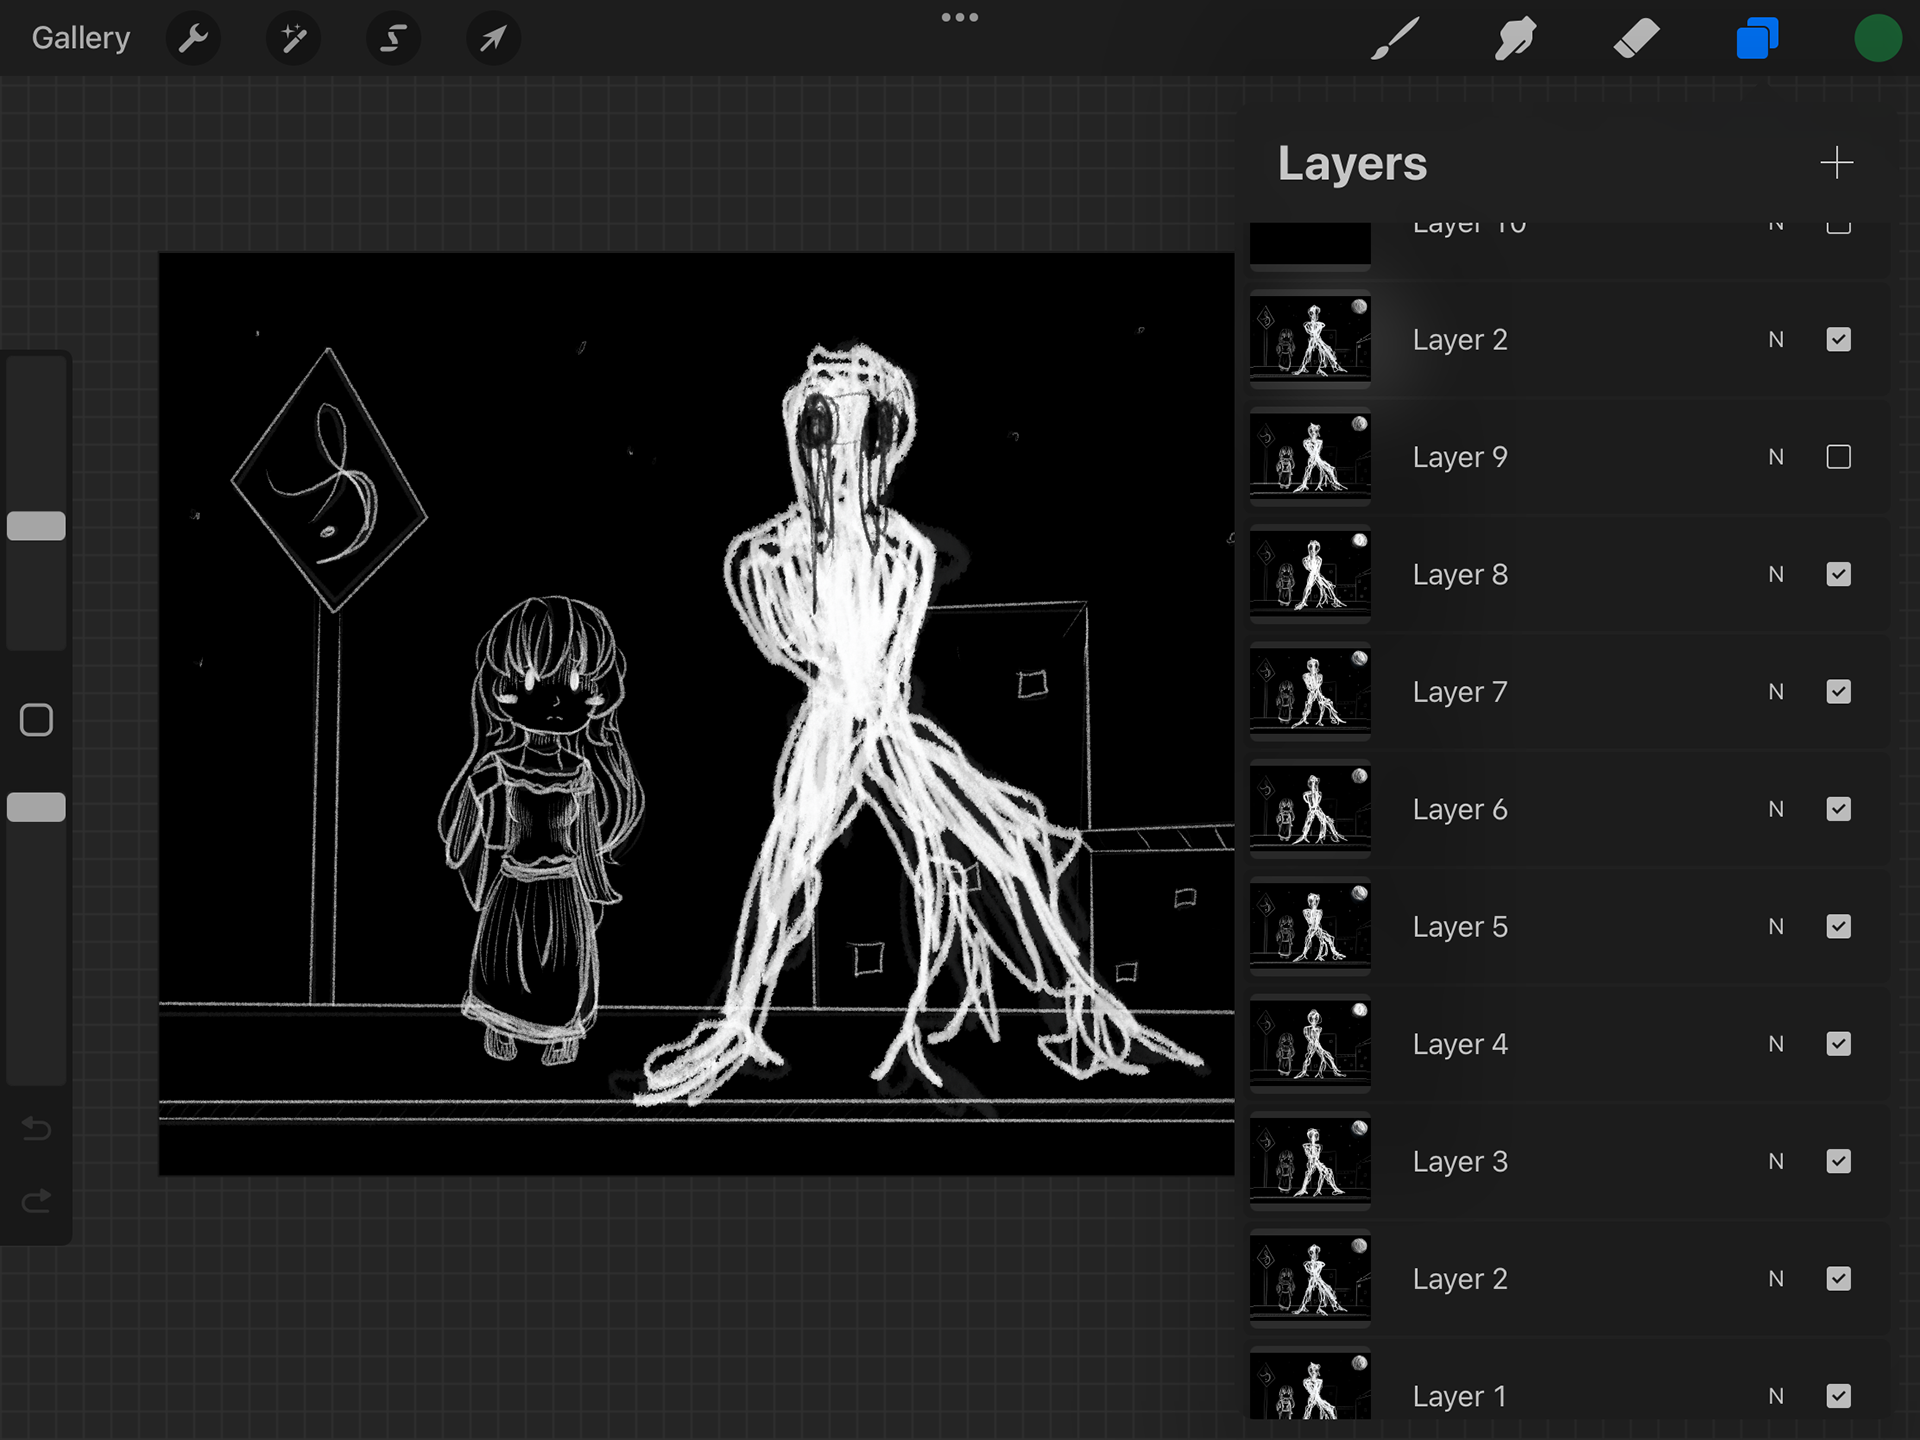Image resolution: width=1920 pixels, height=1440 pixels.
Task: Hide Layer 7 via its checkbox
Action: (1838, 692)
